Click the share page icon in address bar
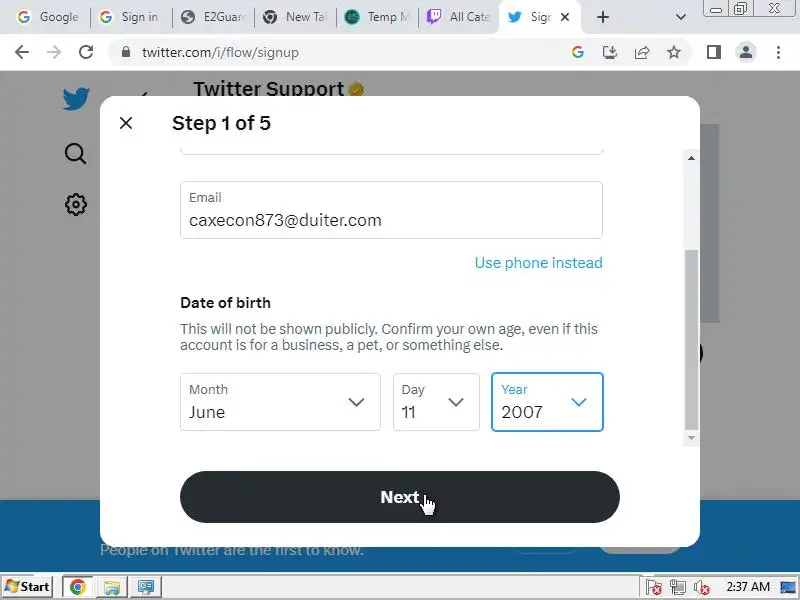This screenshot has width=800, height=600. [x=642, y=52]
